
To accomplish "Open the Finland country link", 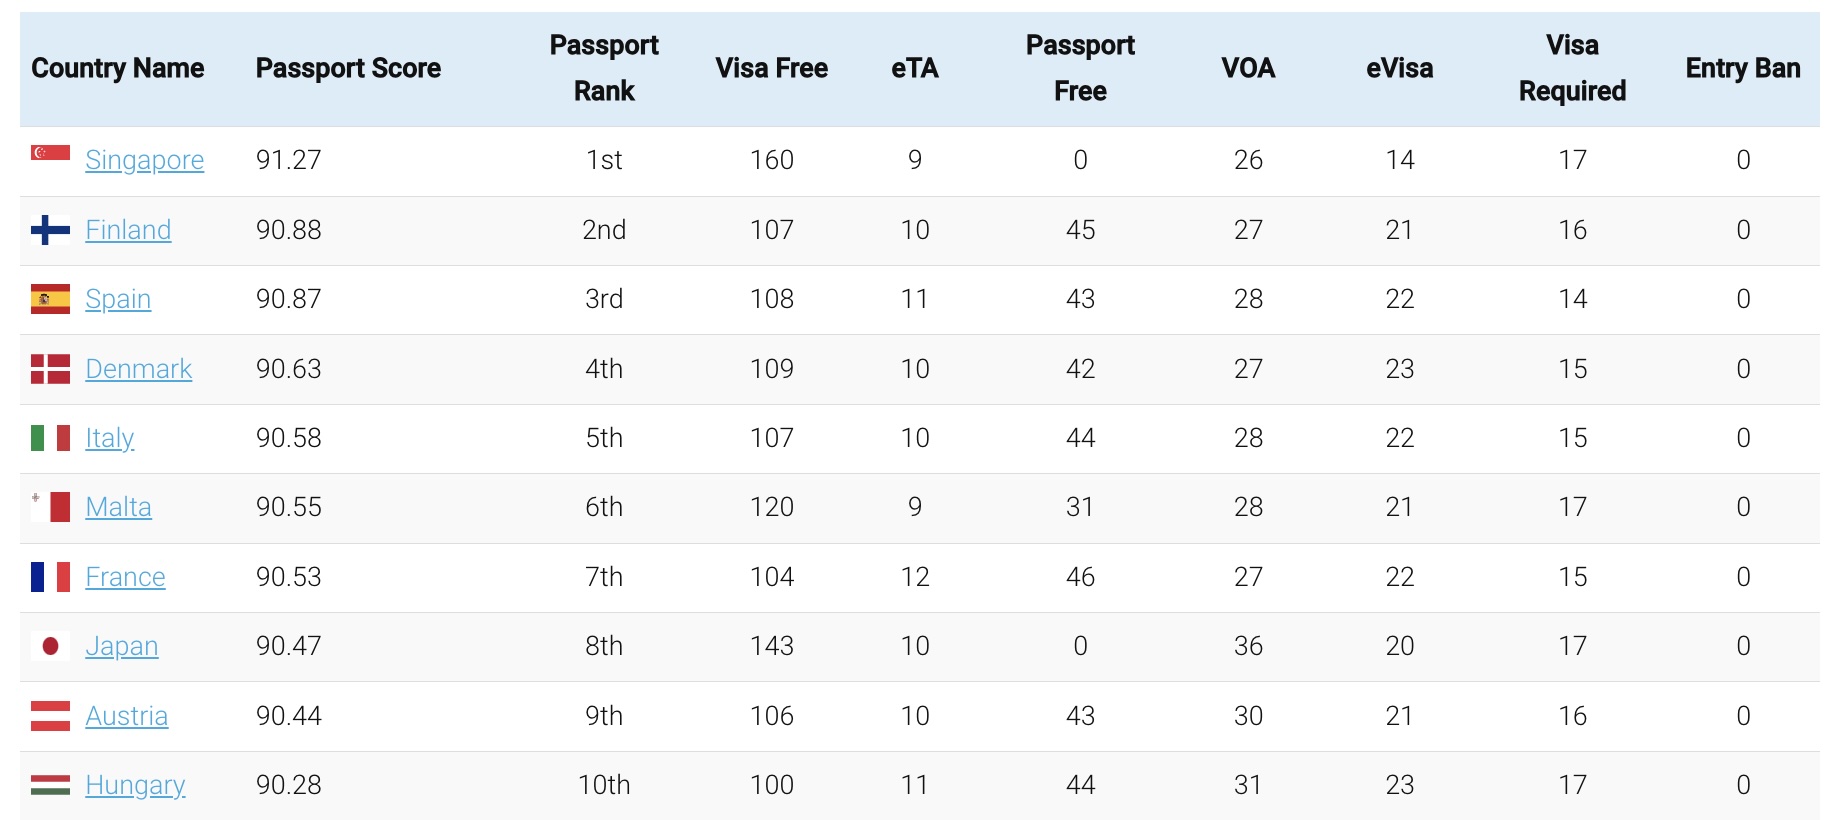I will [x=128, y=230].
